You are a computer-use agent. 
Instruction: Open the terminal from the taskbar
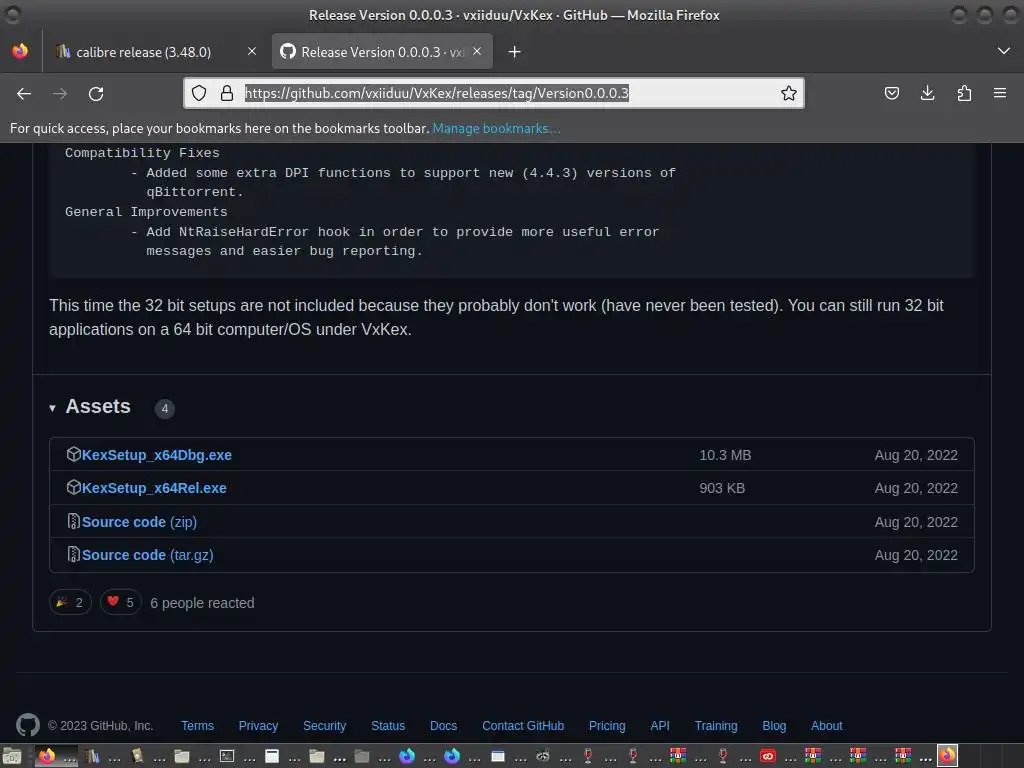[x=227, y=756]
